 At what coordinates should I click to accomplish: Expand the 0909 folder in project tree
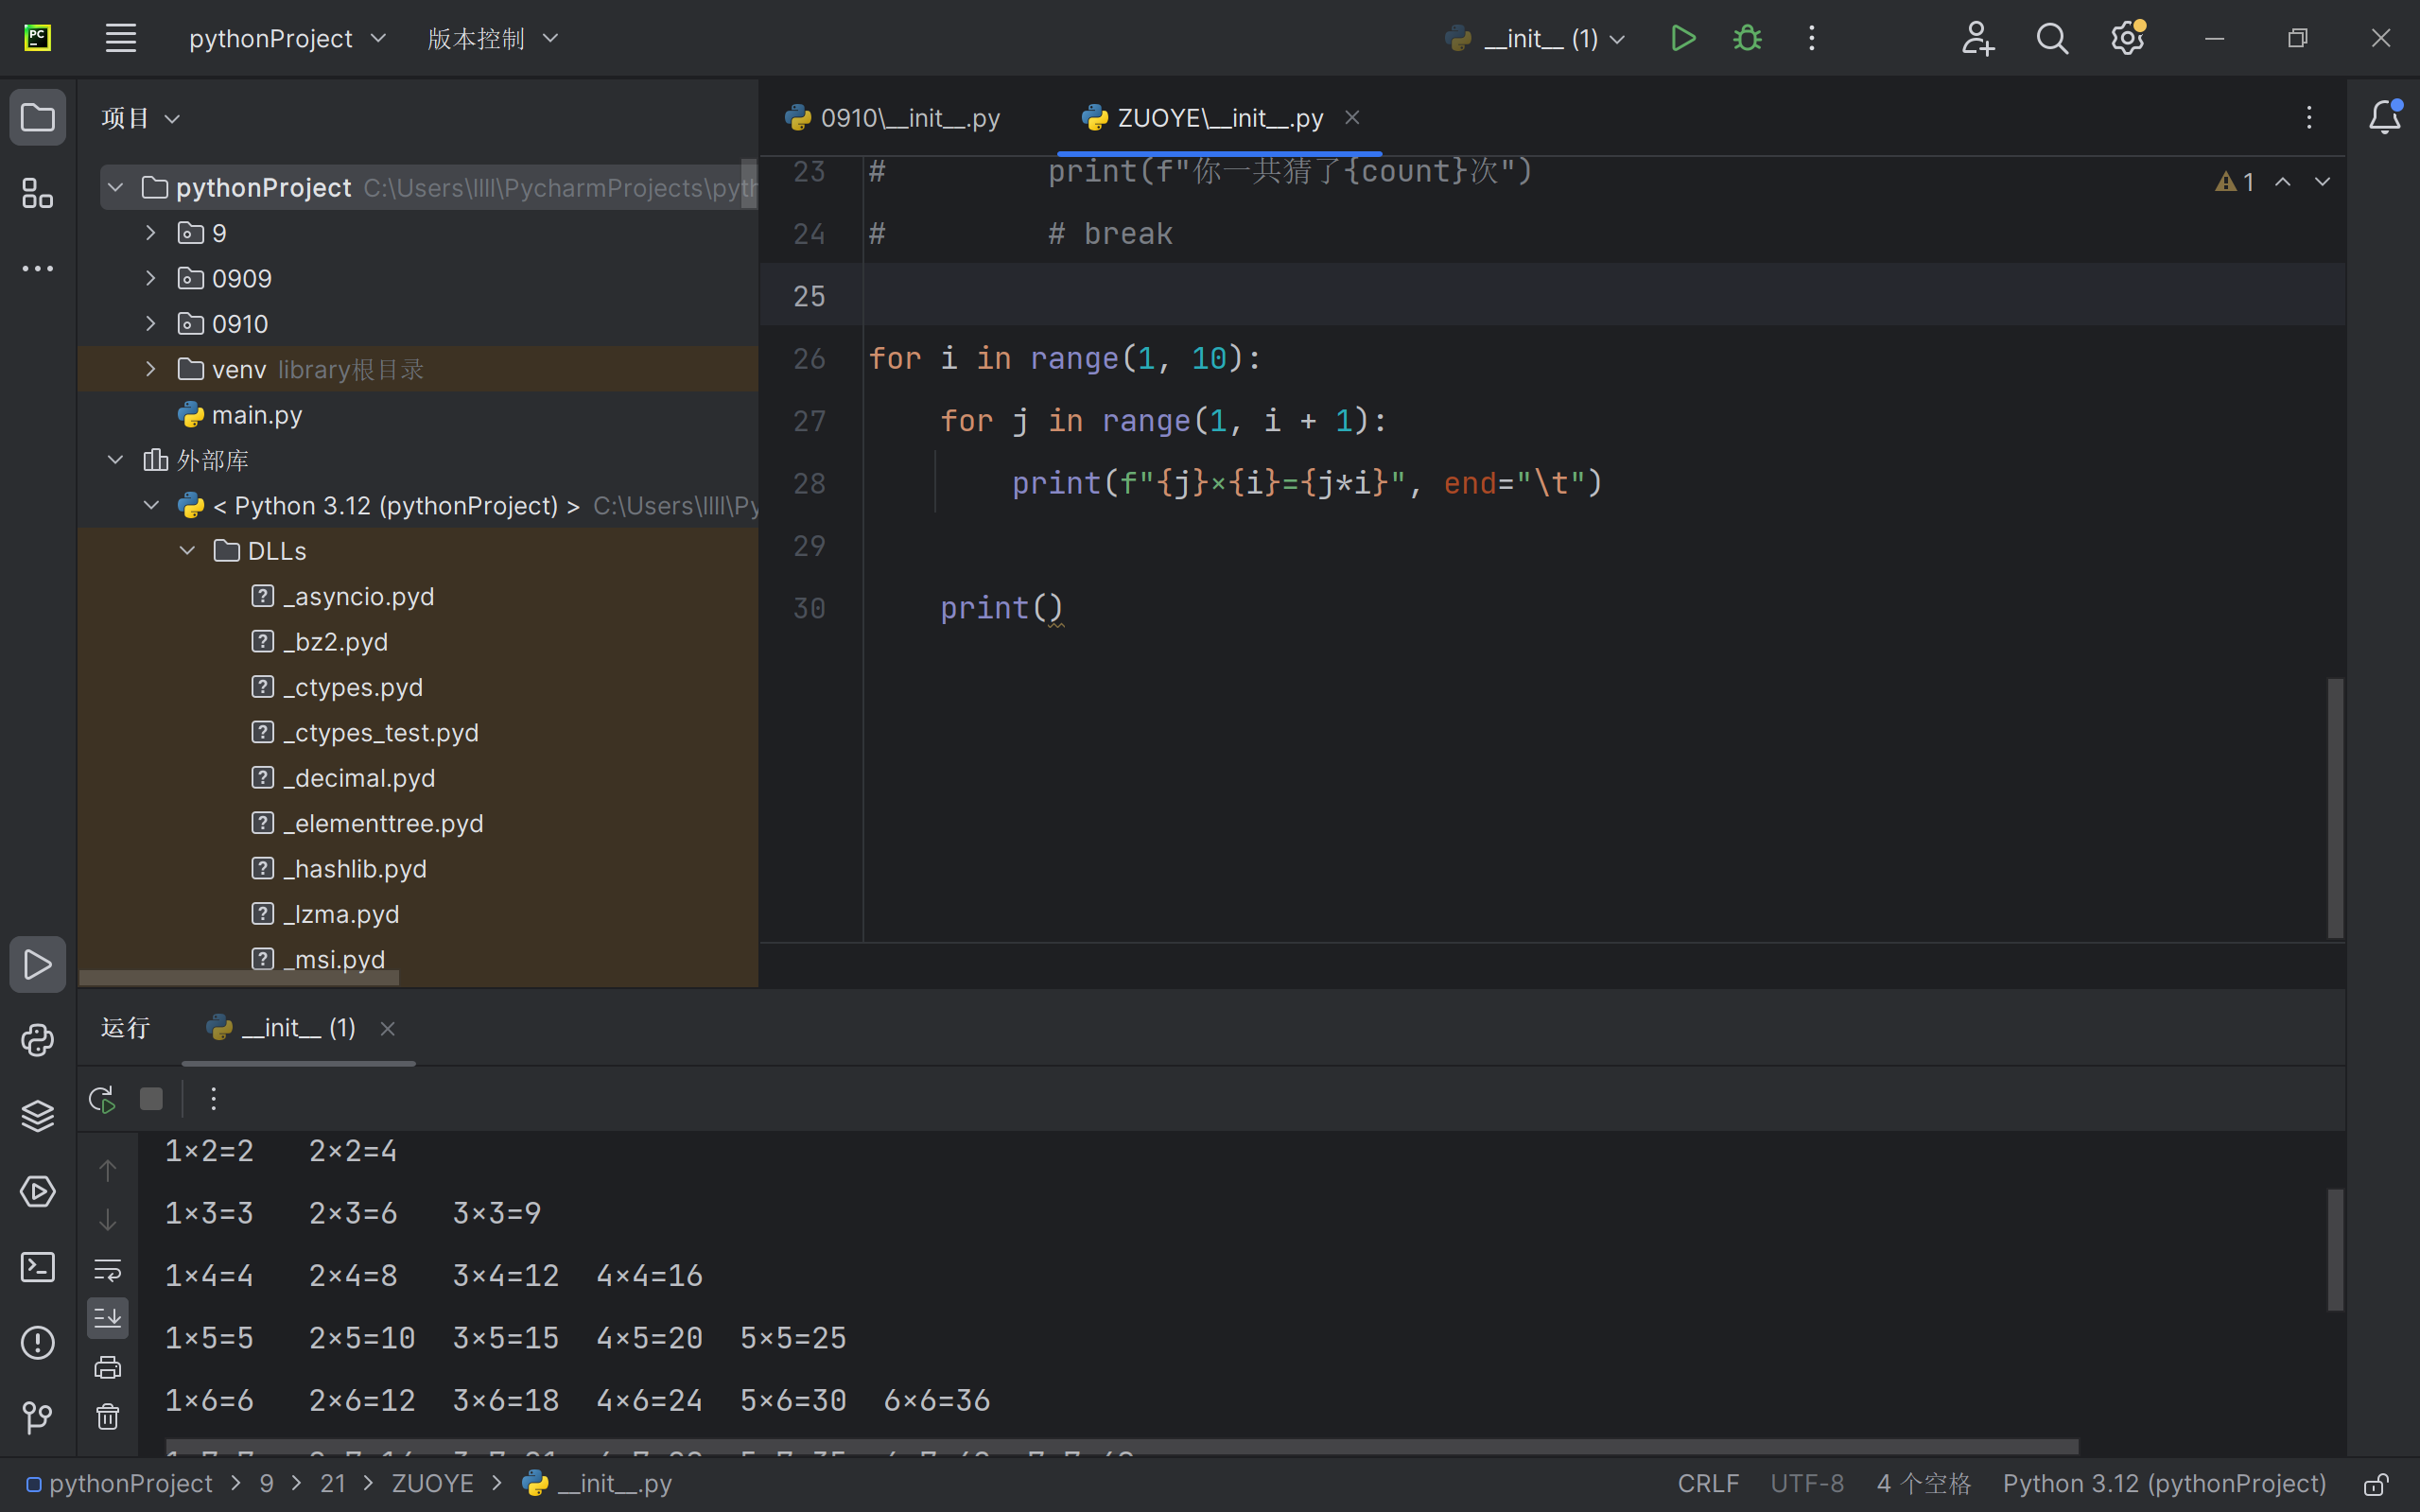pyautogui.click(x=150, y=278)
